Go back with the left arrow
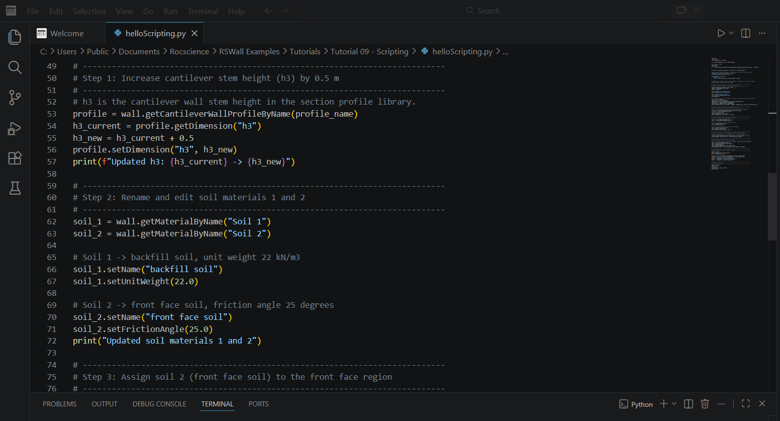The height and width of the screenshot is (421, 780). pyautogui.click(x=269, y=11)
